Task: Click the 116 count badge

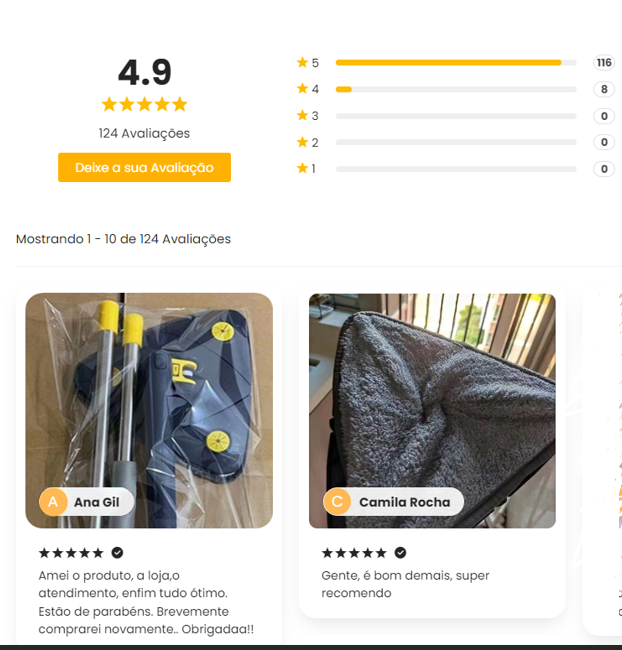Action: tap(604, 63)
